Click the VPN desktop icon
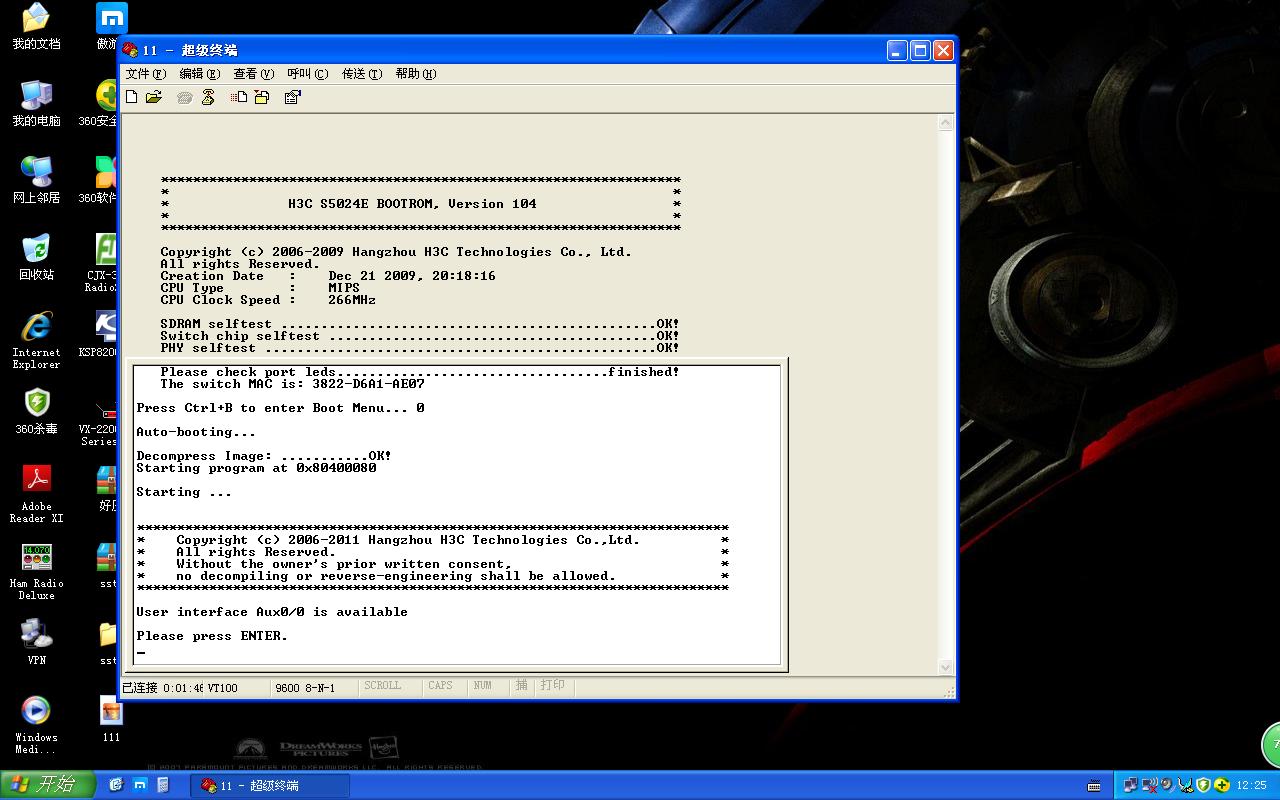Image resolution: width=1280 pixels, height=800 pixels. (36, 641)
